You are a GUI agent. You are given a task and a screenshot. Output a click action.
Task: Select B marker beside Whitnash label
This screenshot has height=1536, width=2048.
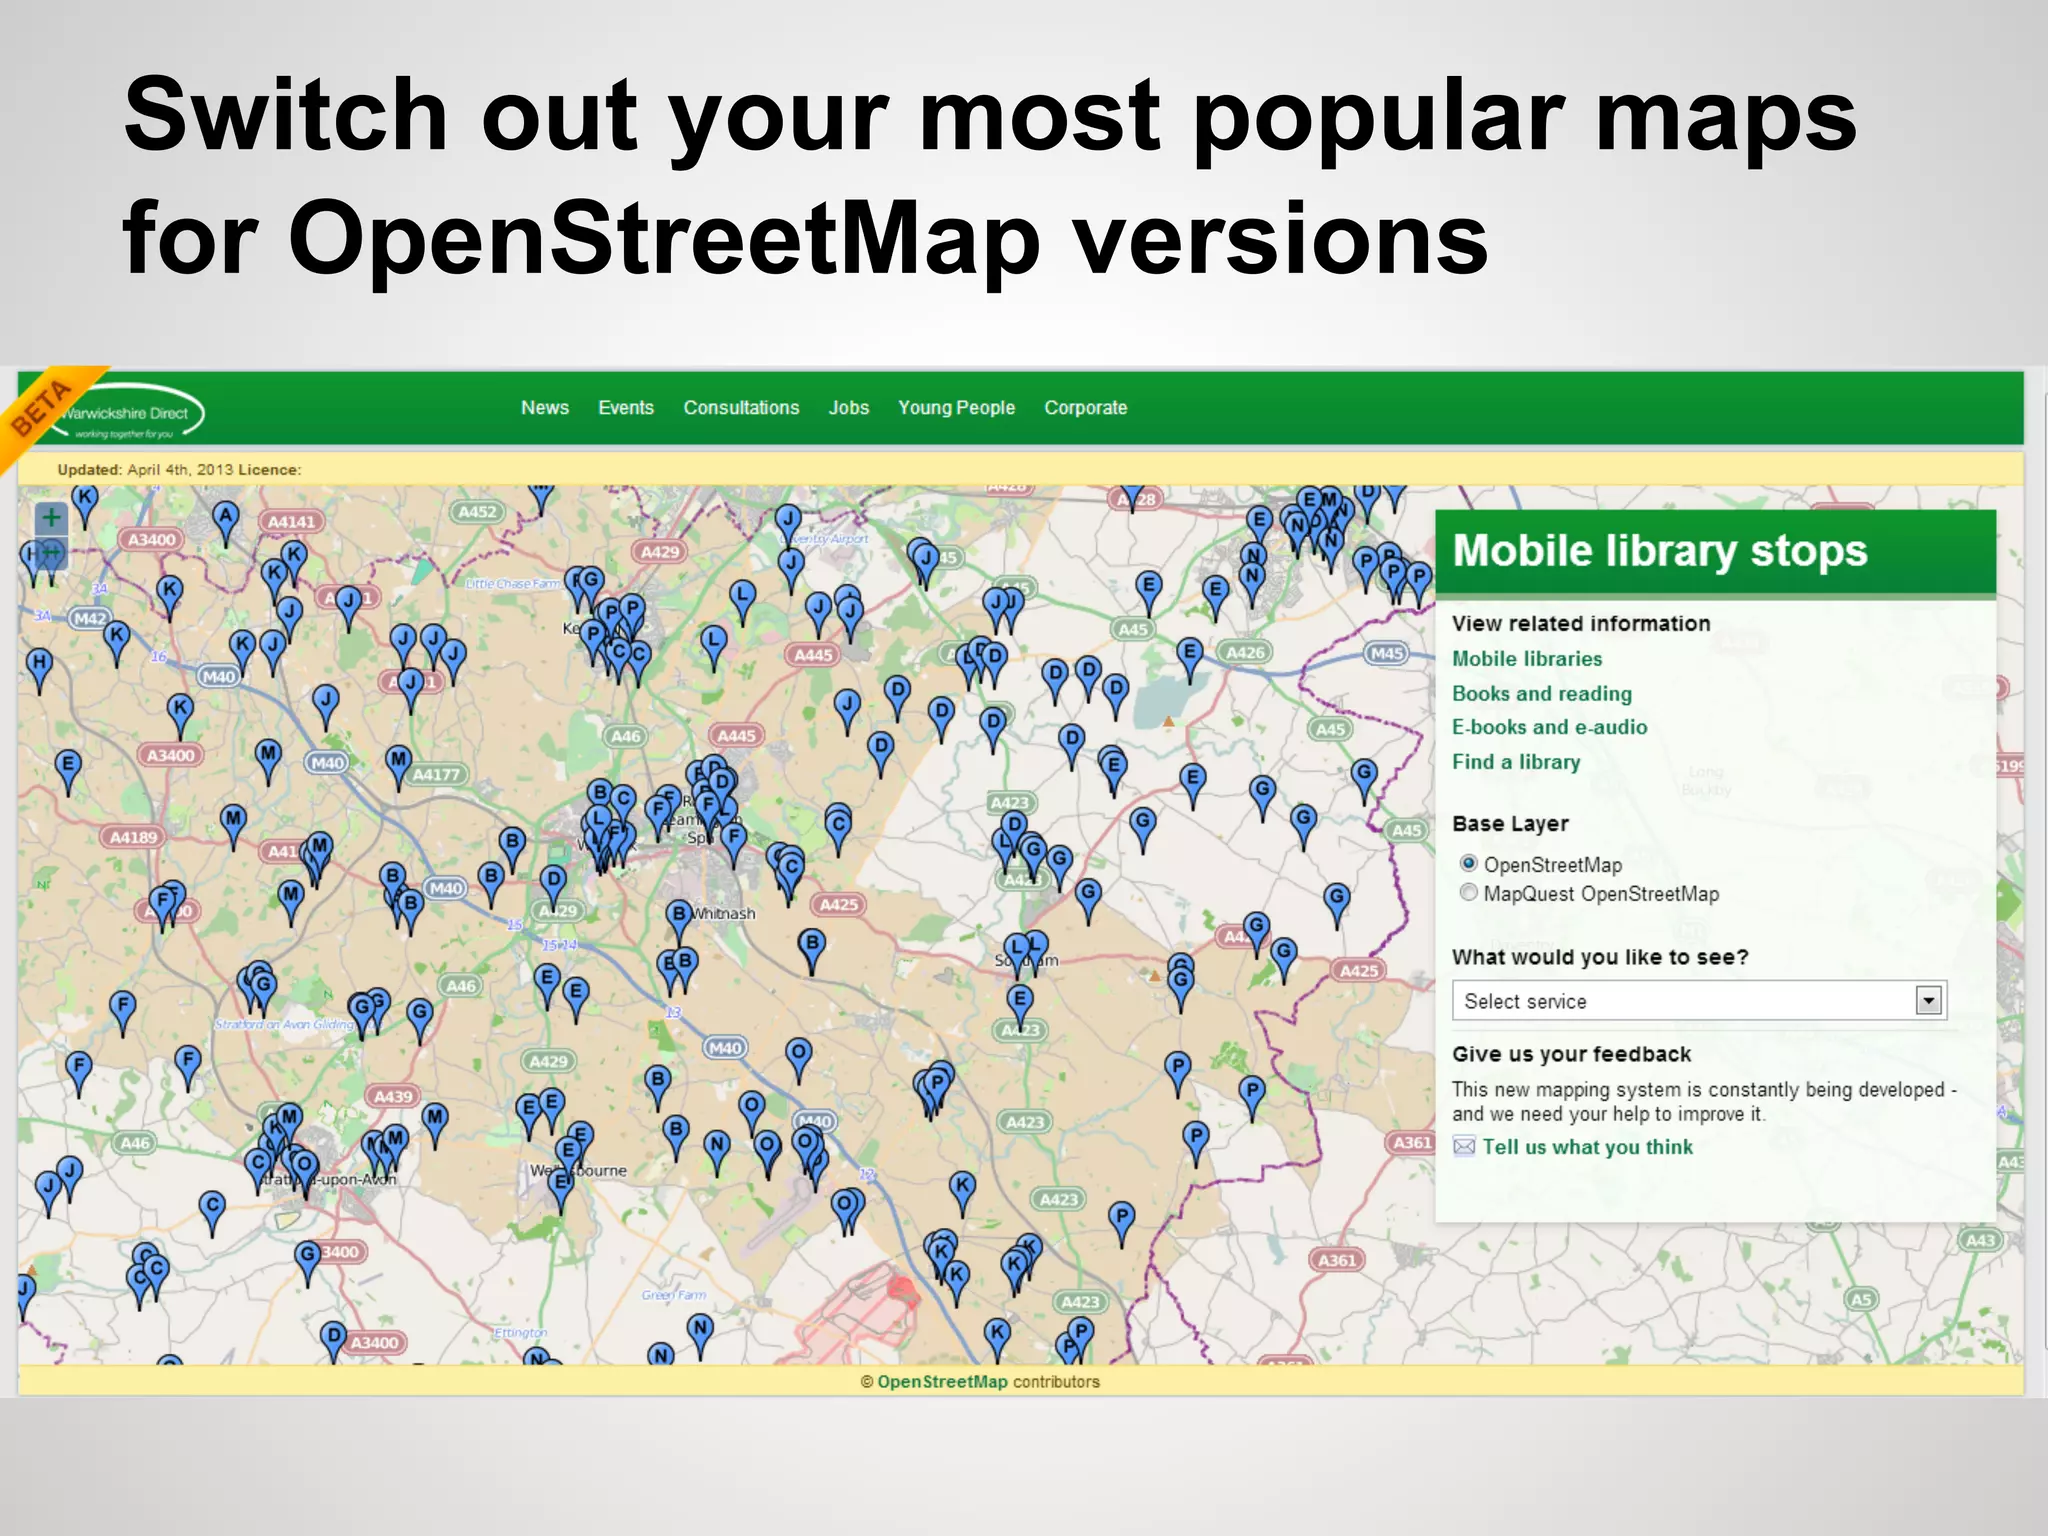tap(679, 920)
